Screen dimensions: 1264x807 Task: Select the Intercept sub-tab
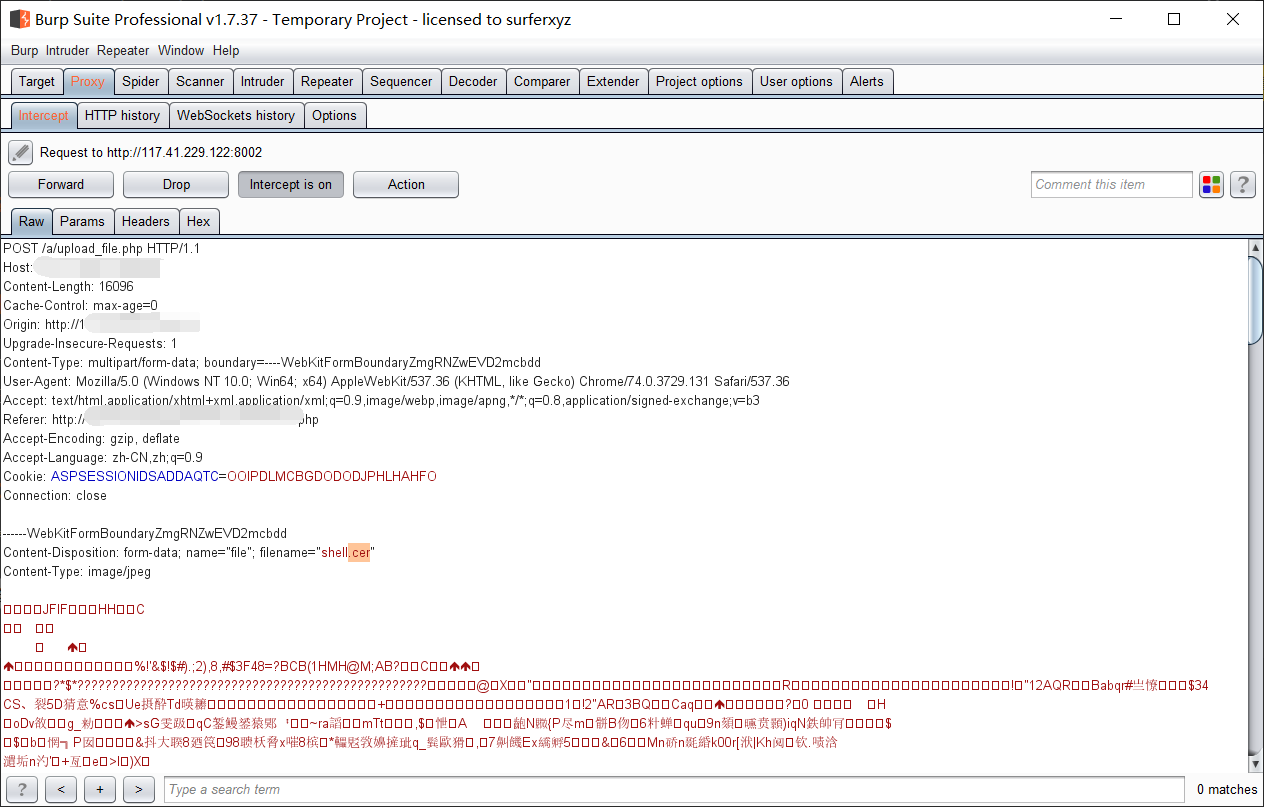tap(44, 116)
